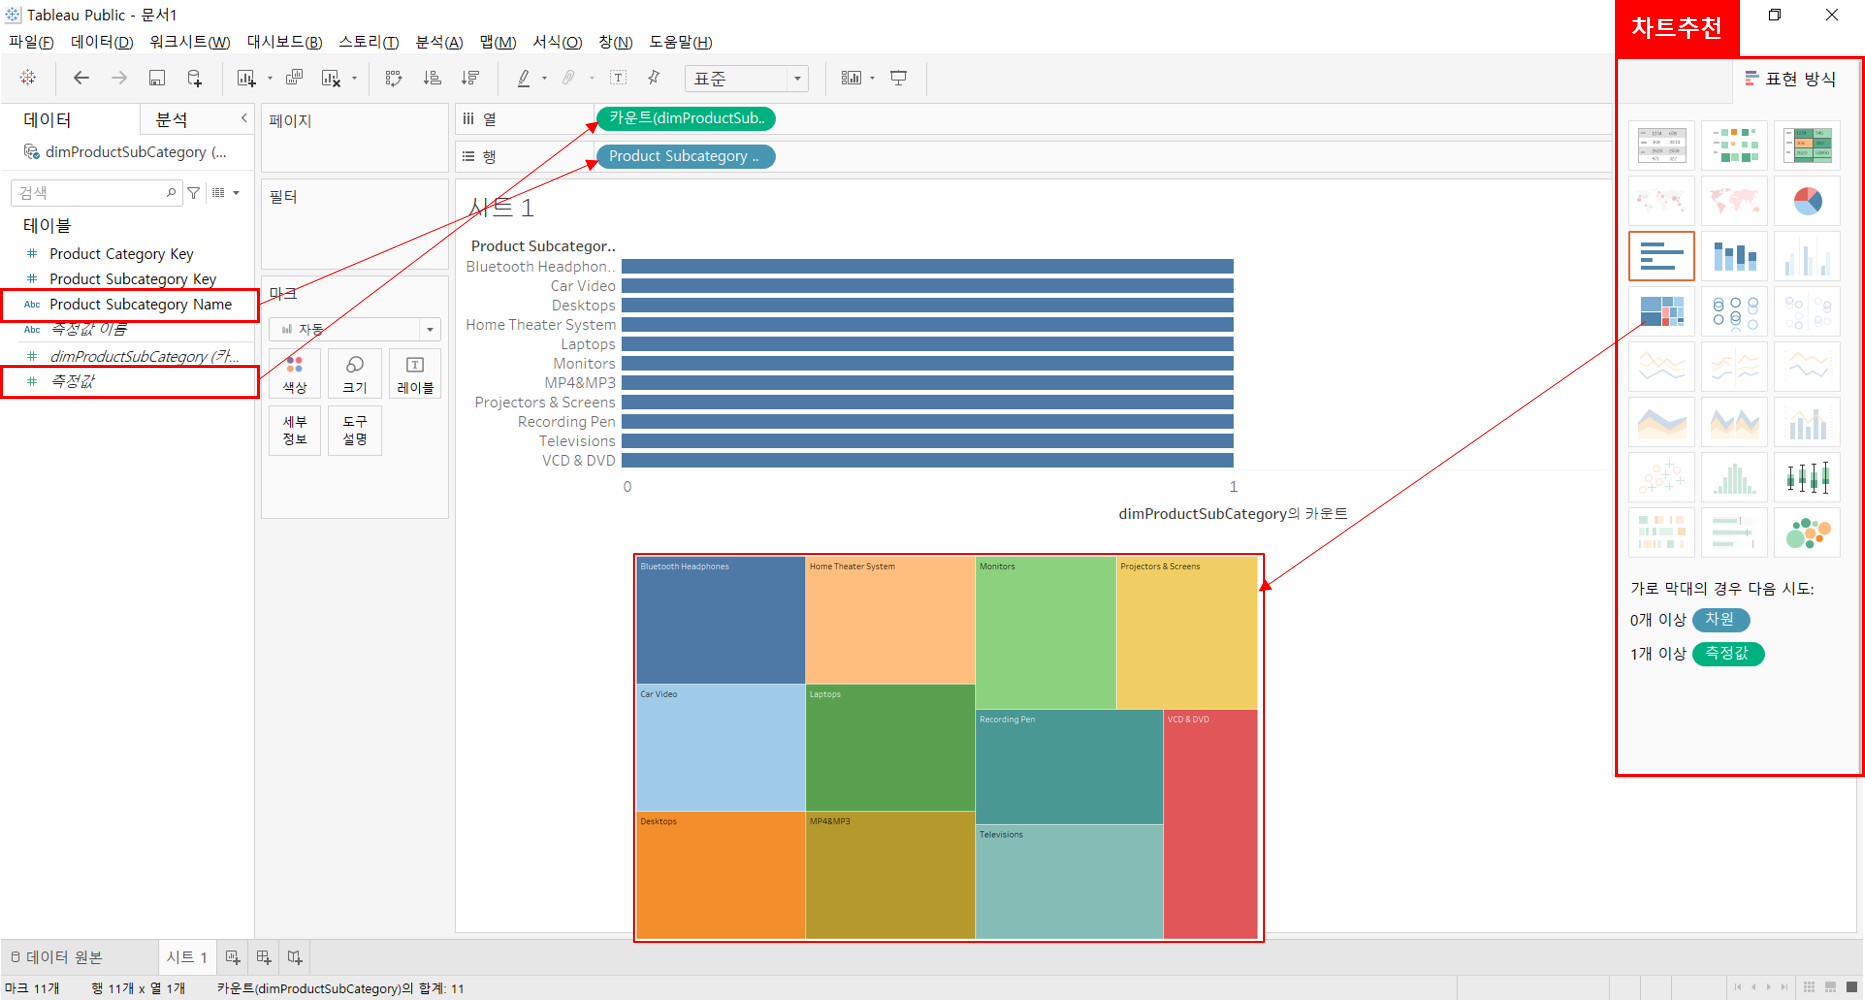Choose the horizontal bars chart type
This screenshot has width=1865, height=1000.
point(1662,256)
